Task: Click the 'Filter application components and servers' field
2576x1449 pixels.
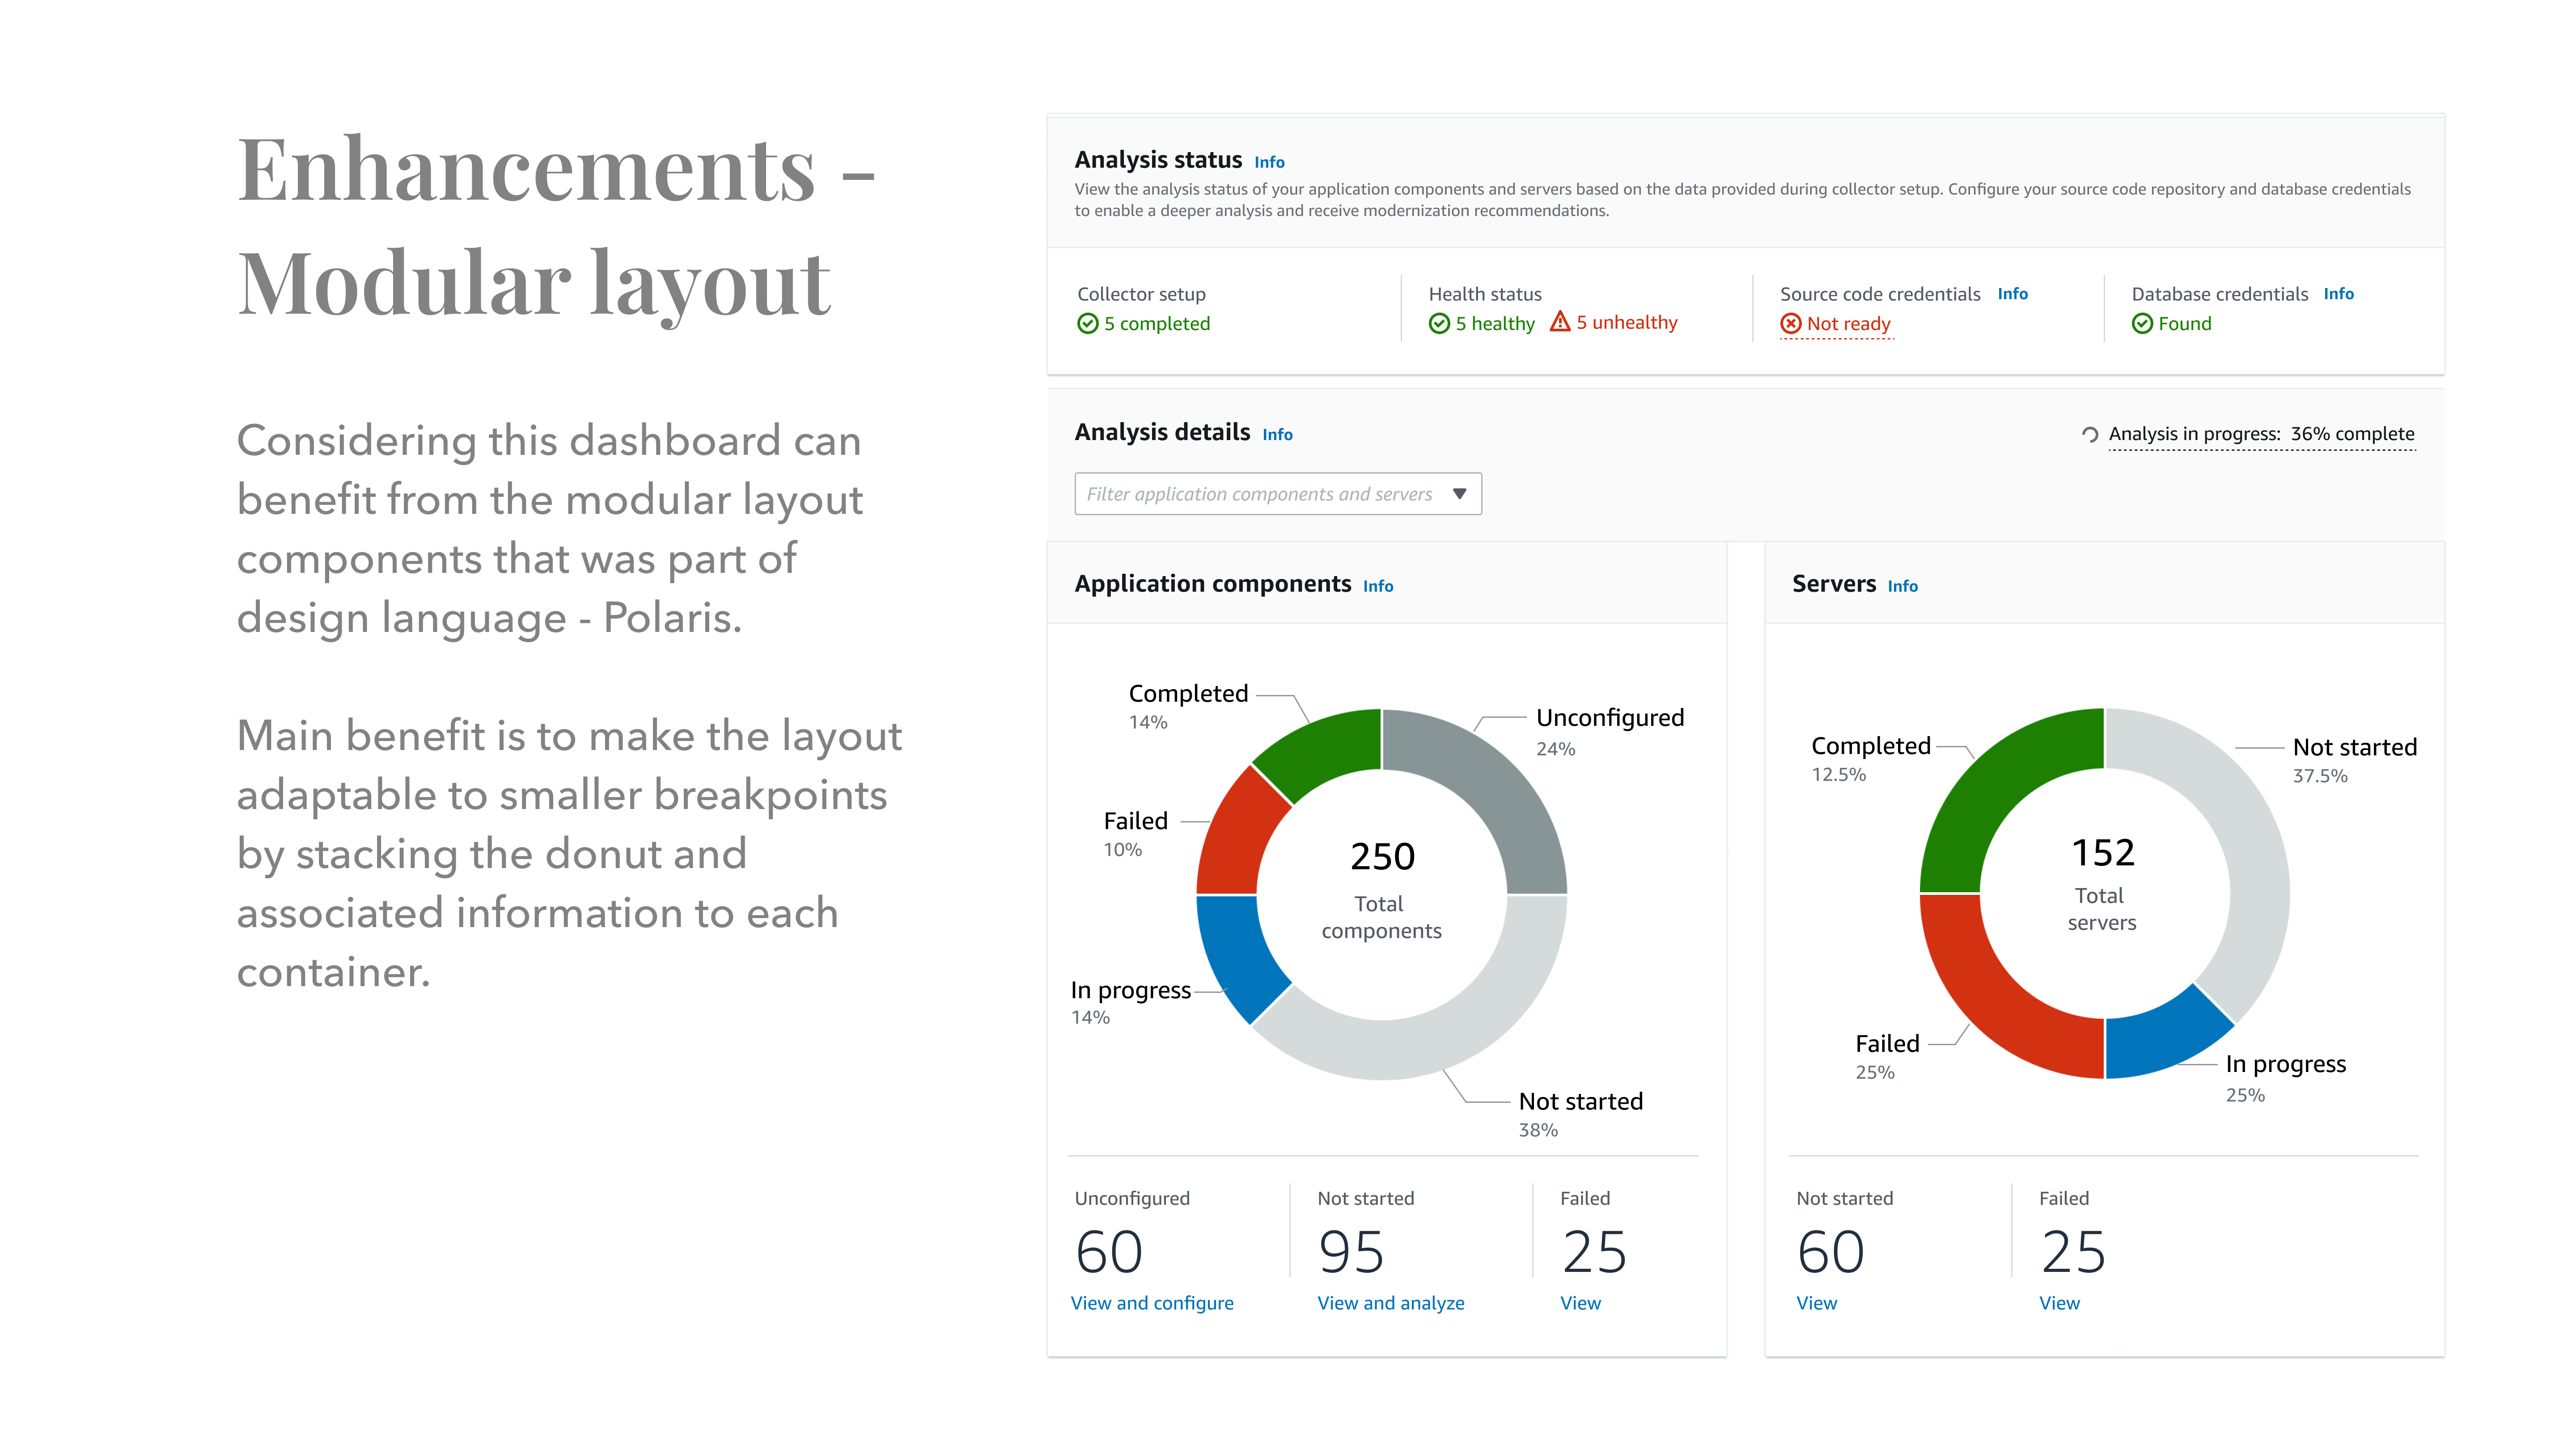Action: (x=1259, y=494)
